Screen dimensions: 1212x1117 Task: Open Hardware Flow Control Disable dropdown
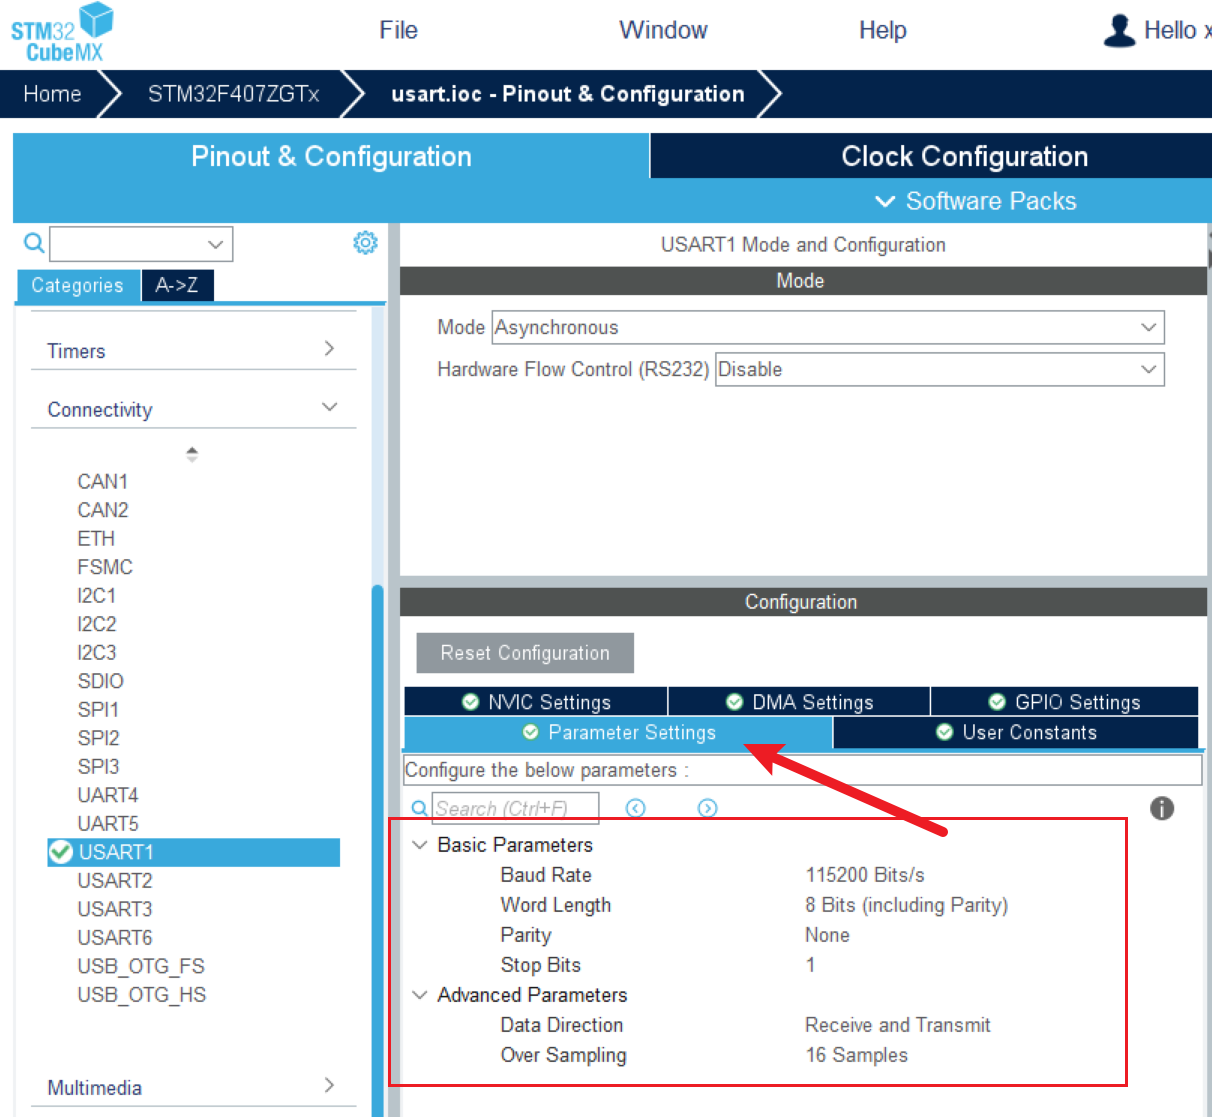pos(940,369)
